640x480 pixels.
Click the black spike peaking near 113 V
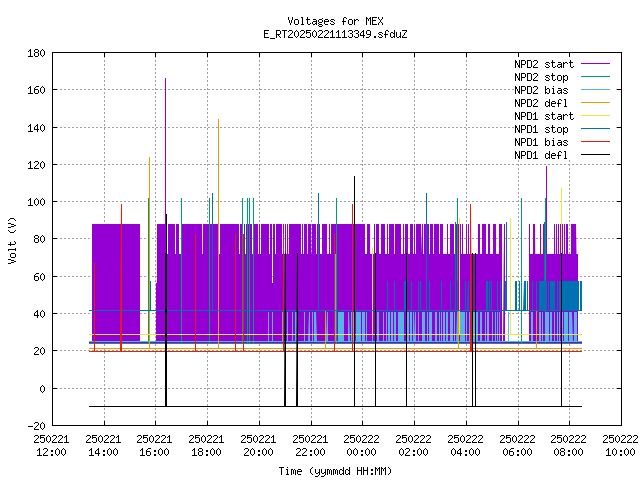[x=354, y=291]
